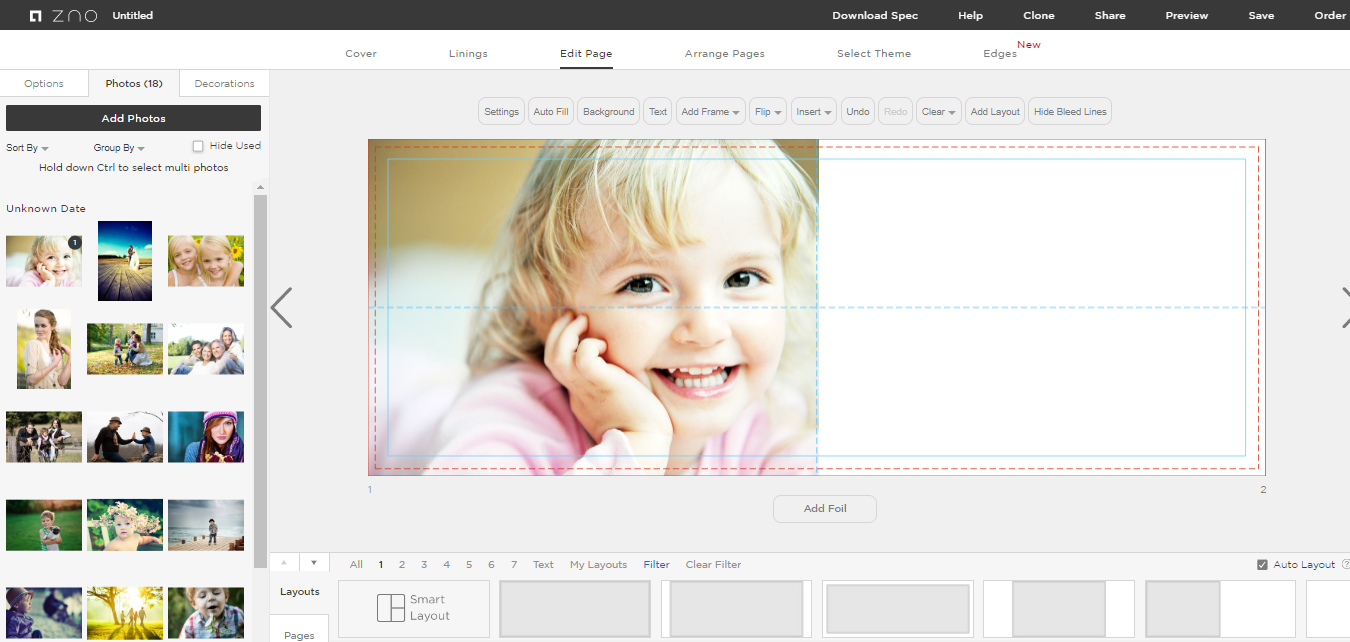Auto Fill the page with photos

(x=550, y=111)
